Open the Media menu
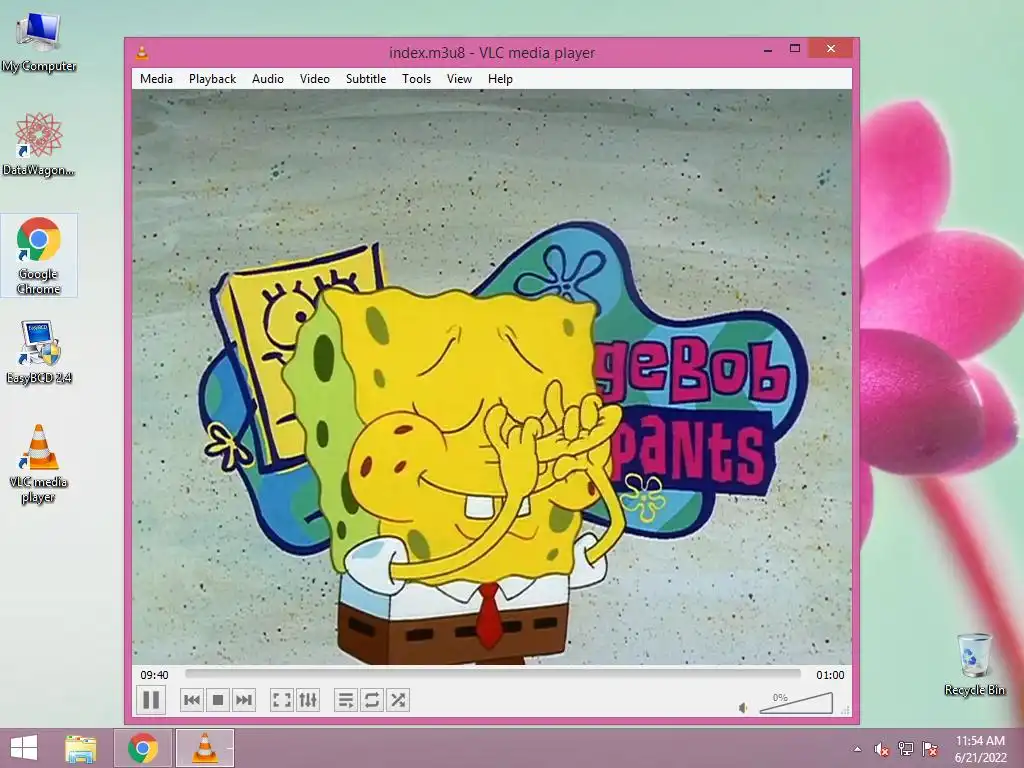The image size is (1024, 768). 156,78
